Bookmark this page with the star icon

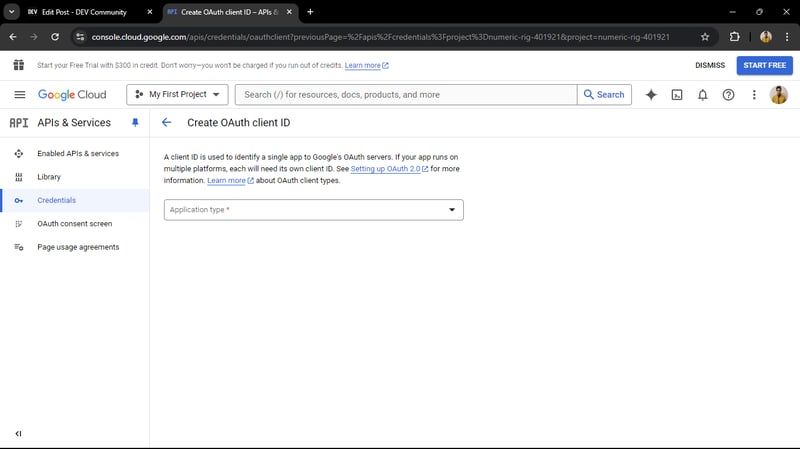(x=705, y=37)
